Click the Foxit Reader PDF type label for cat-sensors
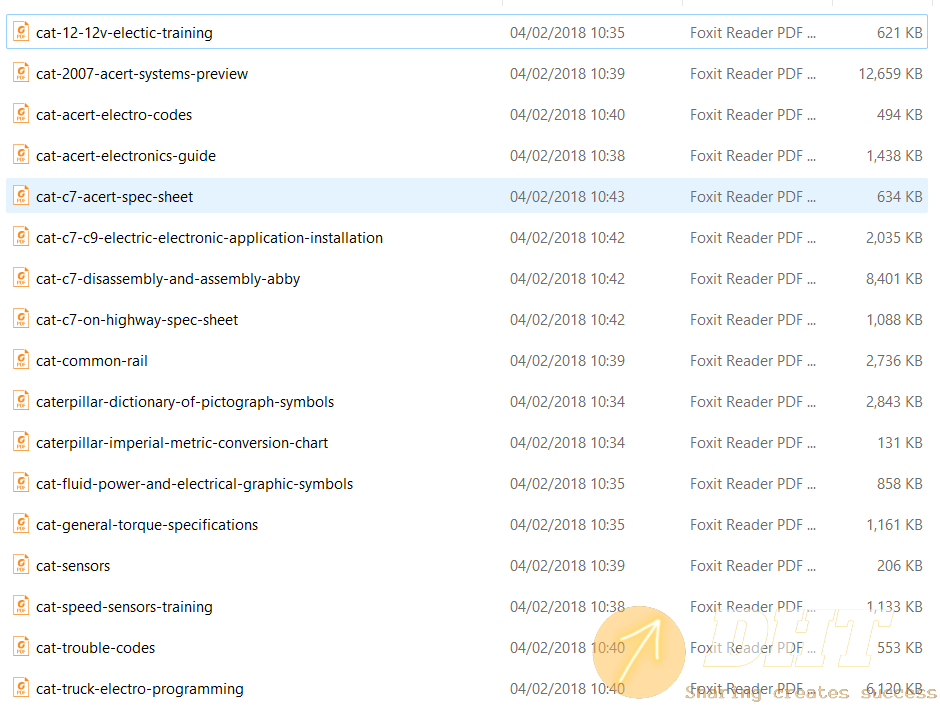Image resolution: width=940 pixels, height=705 pixels. [x=753, y=564]
